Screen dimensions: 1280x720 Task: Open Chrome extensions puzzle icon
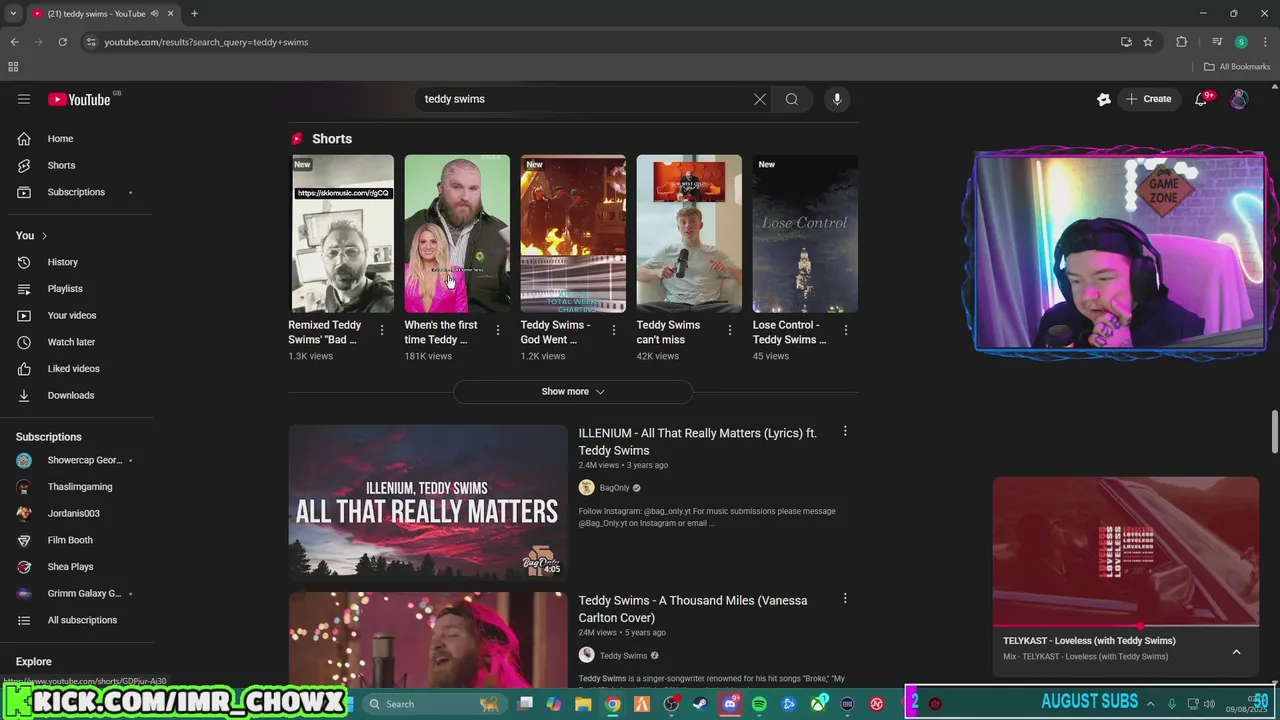click(1182, 42)
